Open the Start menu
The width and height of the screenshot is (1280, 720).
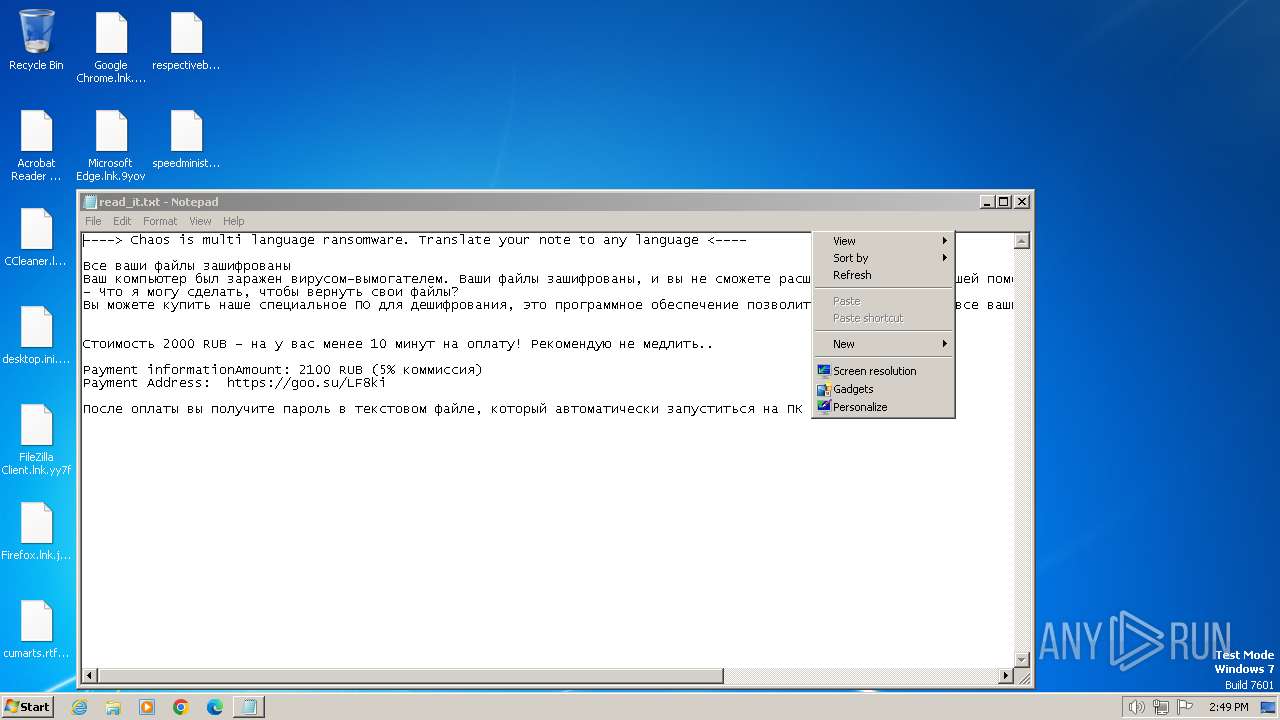[28, 707]
